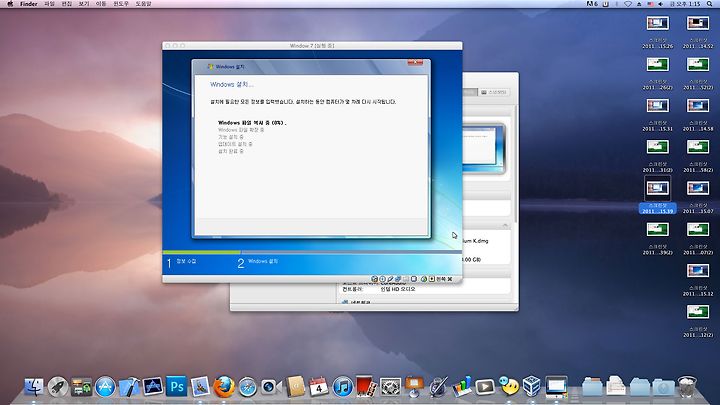The height and width of the screenshot is (405, 720).
Task: Click the VirtualBox Manager vertical scrollbar
Action: pos(516,163)
